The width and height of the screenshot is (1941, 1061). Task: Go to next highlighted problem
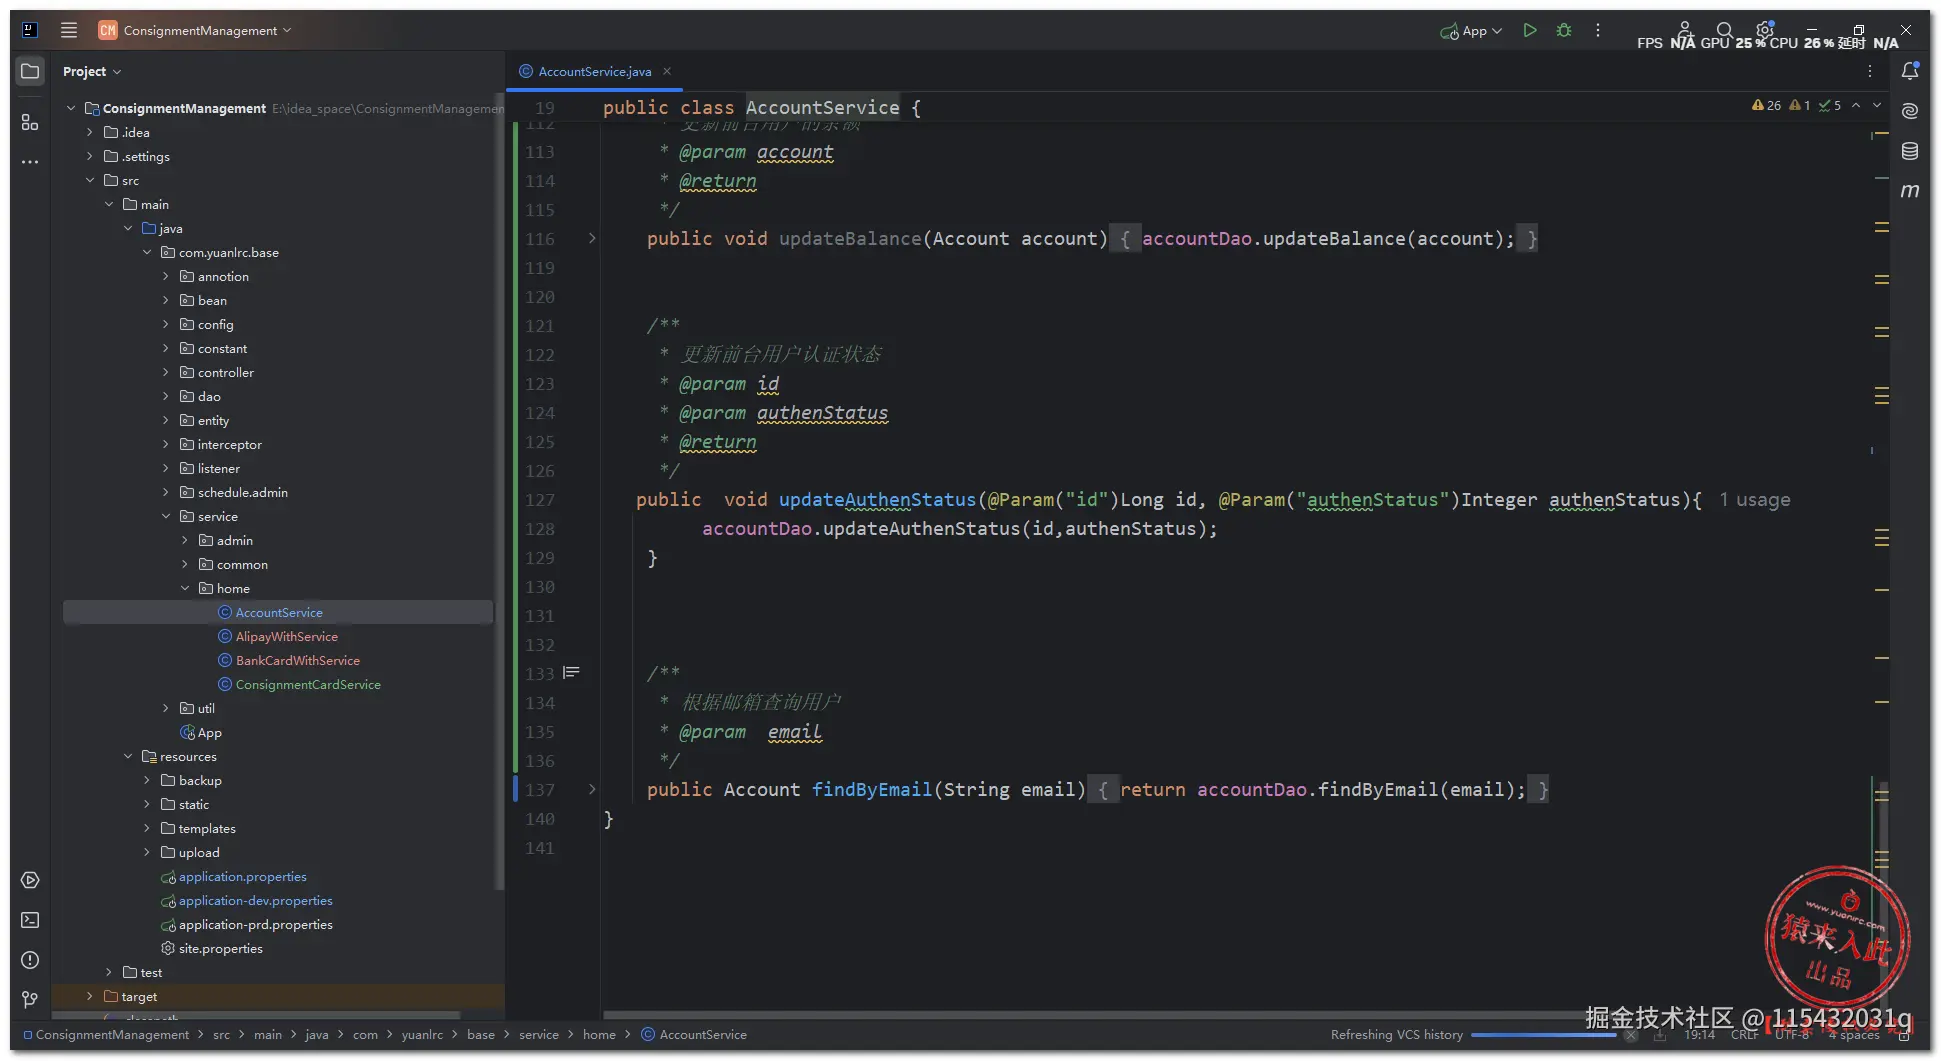point(1877,105)
